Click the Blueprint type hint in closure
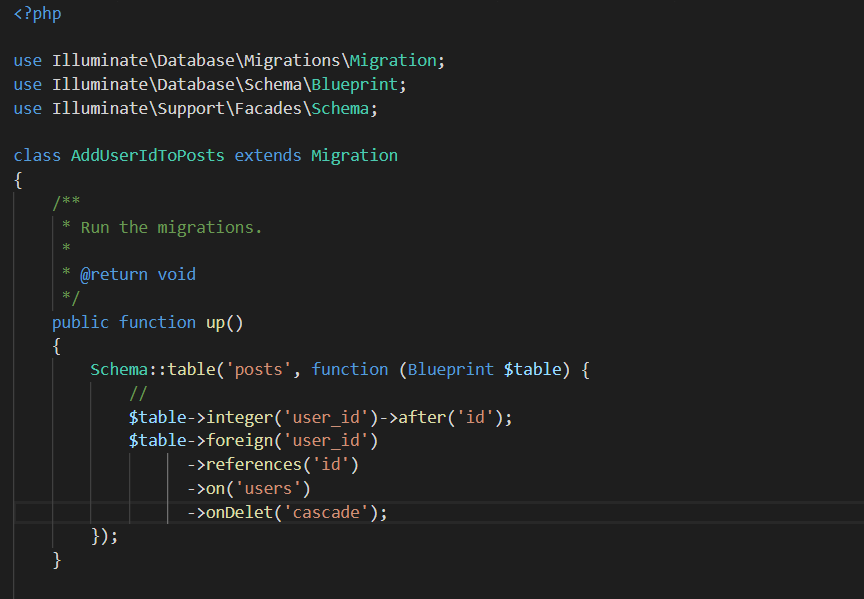 (x=450, y=370)
